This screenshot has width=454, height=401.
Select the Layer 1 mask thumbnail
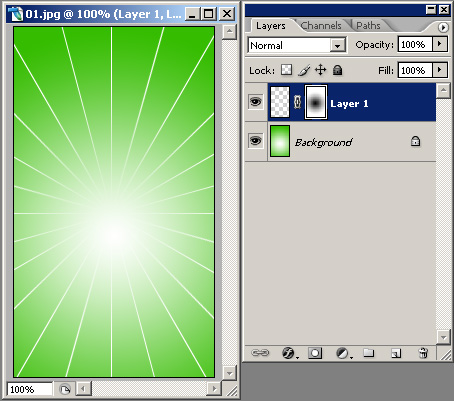tap(316, 102)
